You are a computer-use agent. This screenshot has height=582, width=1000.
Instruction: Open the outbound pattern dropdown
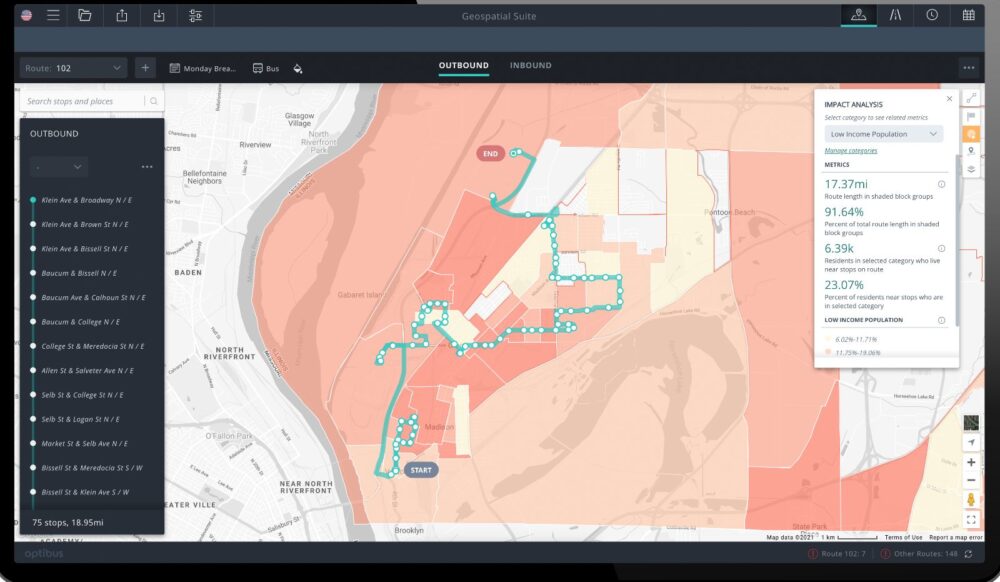point(58,167)
